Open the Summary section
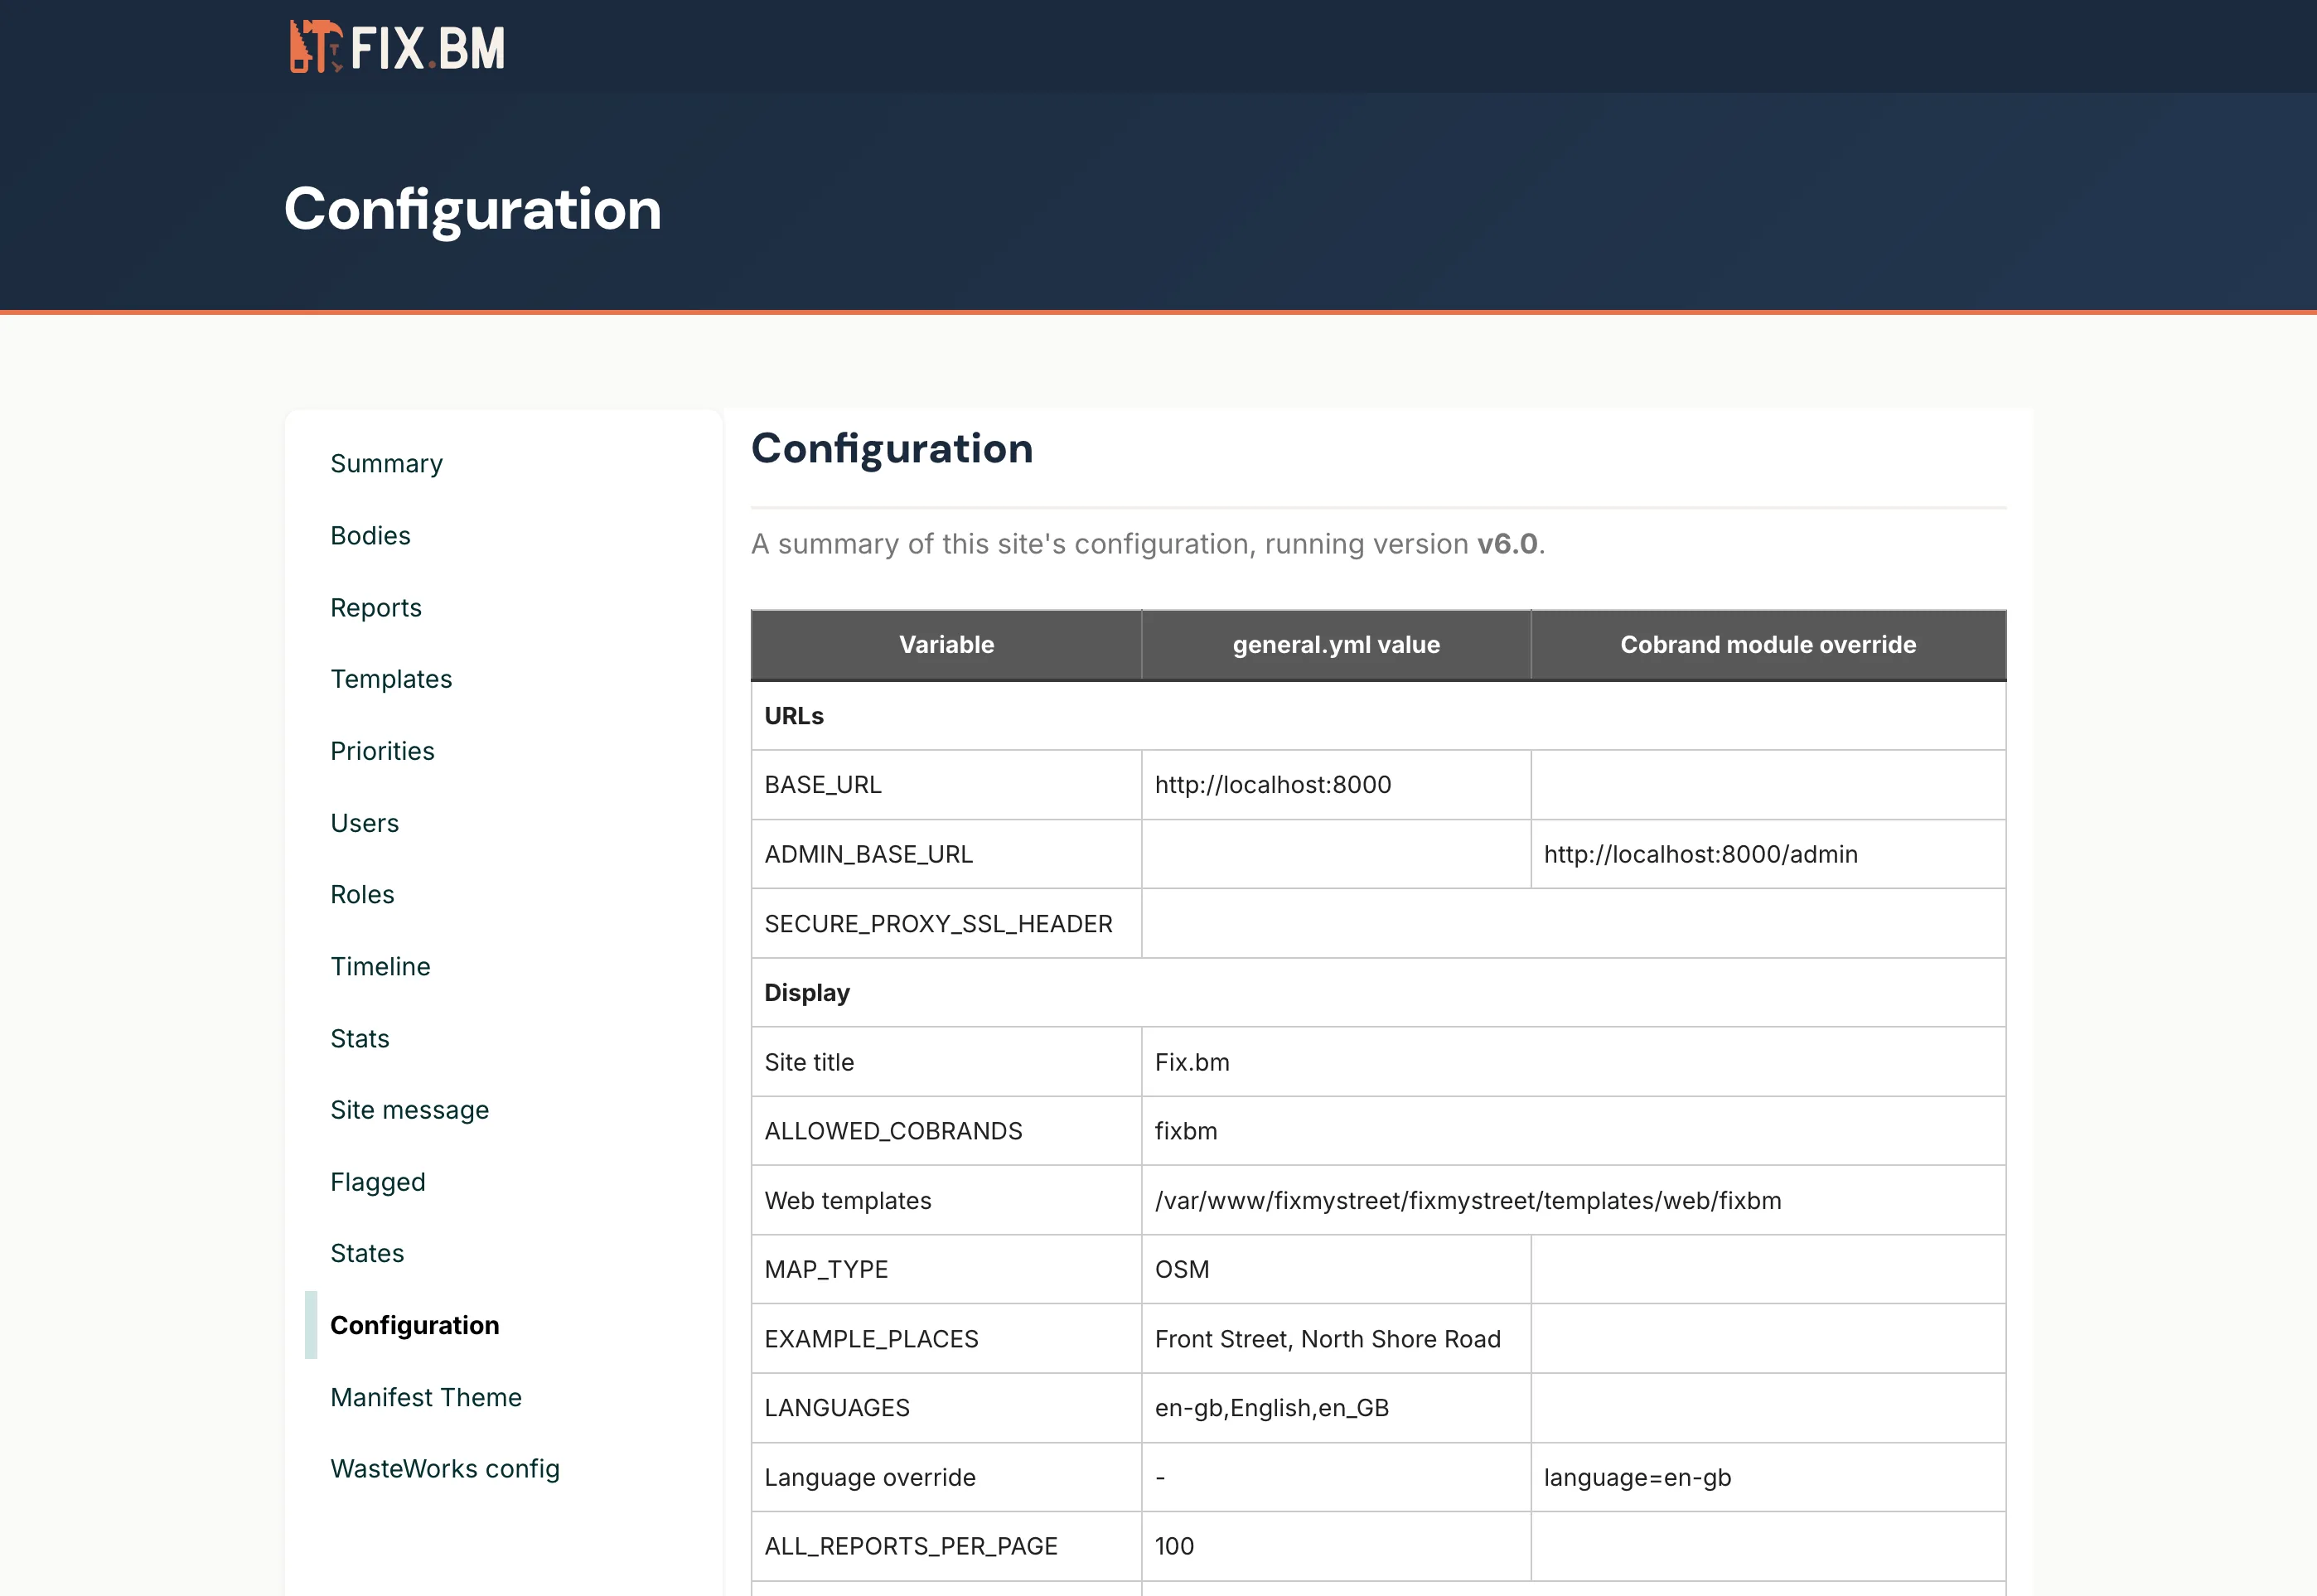The height and width of the screenshot is (1596, 2317). (386, 463)
